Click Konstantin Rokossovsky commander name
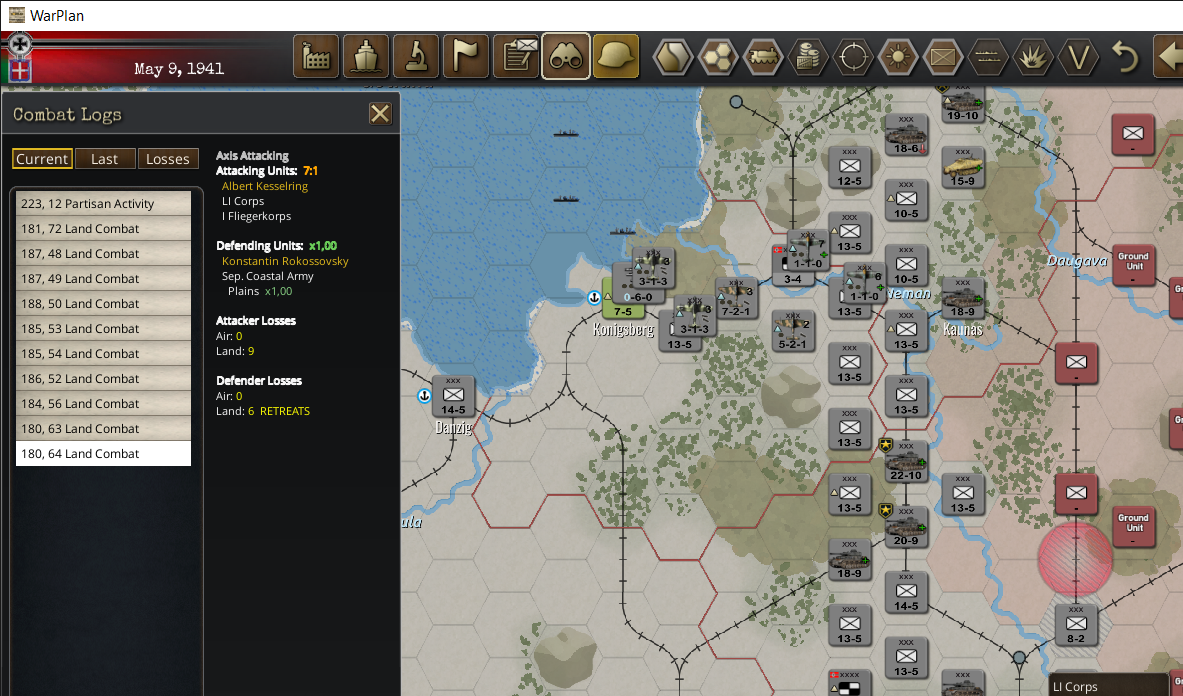 click(x=285, y=261)
